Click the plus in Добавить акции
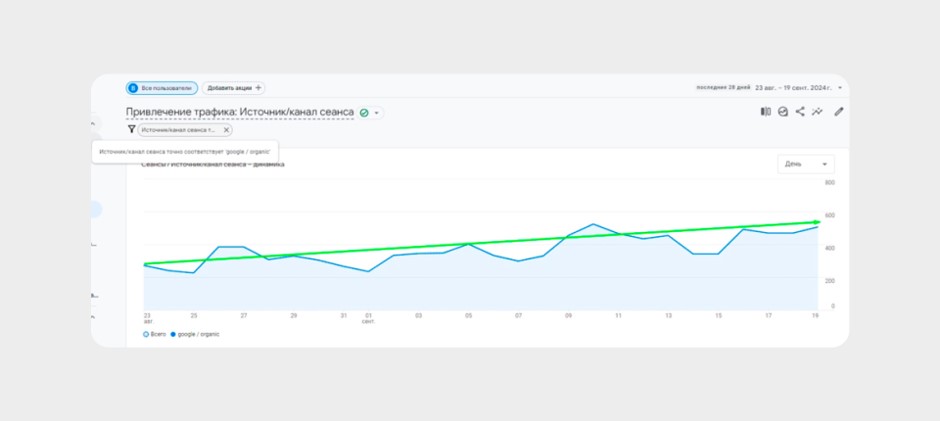The width and height of the screenshot is (940, 421). [x=258, y=88]
